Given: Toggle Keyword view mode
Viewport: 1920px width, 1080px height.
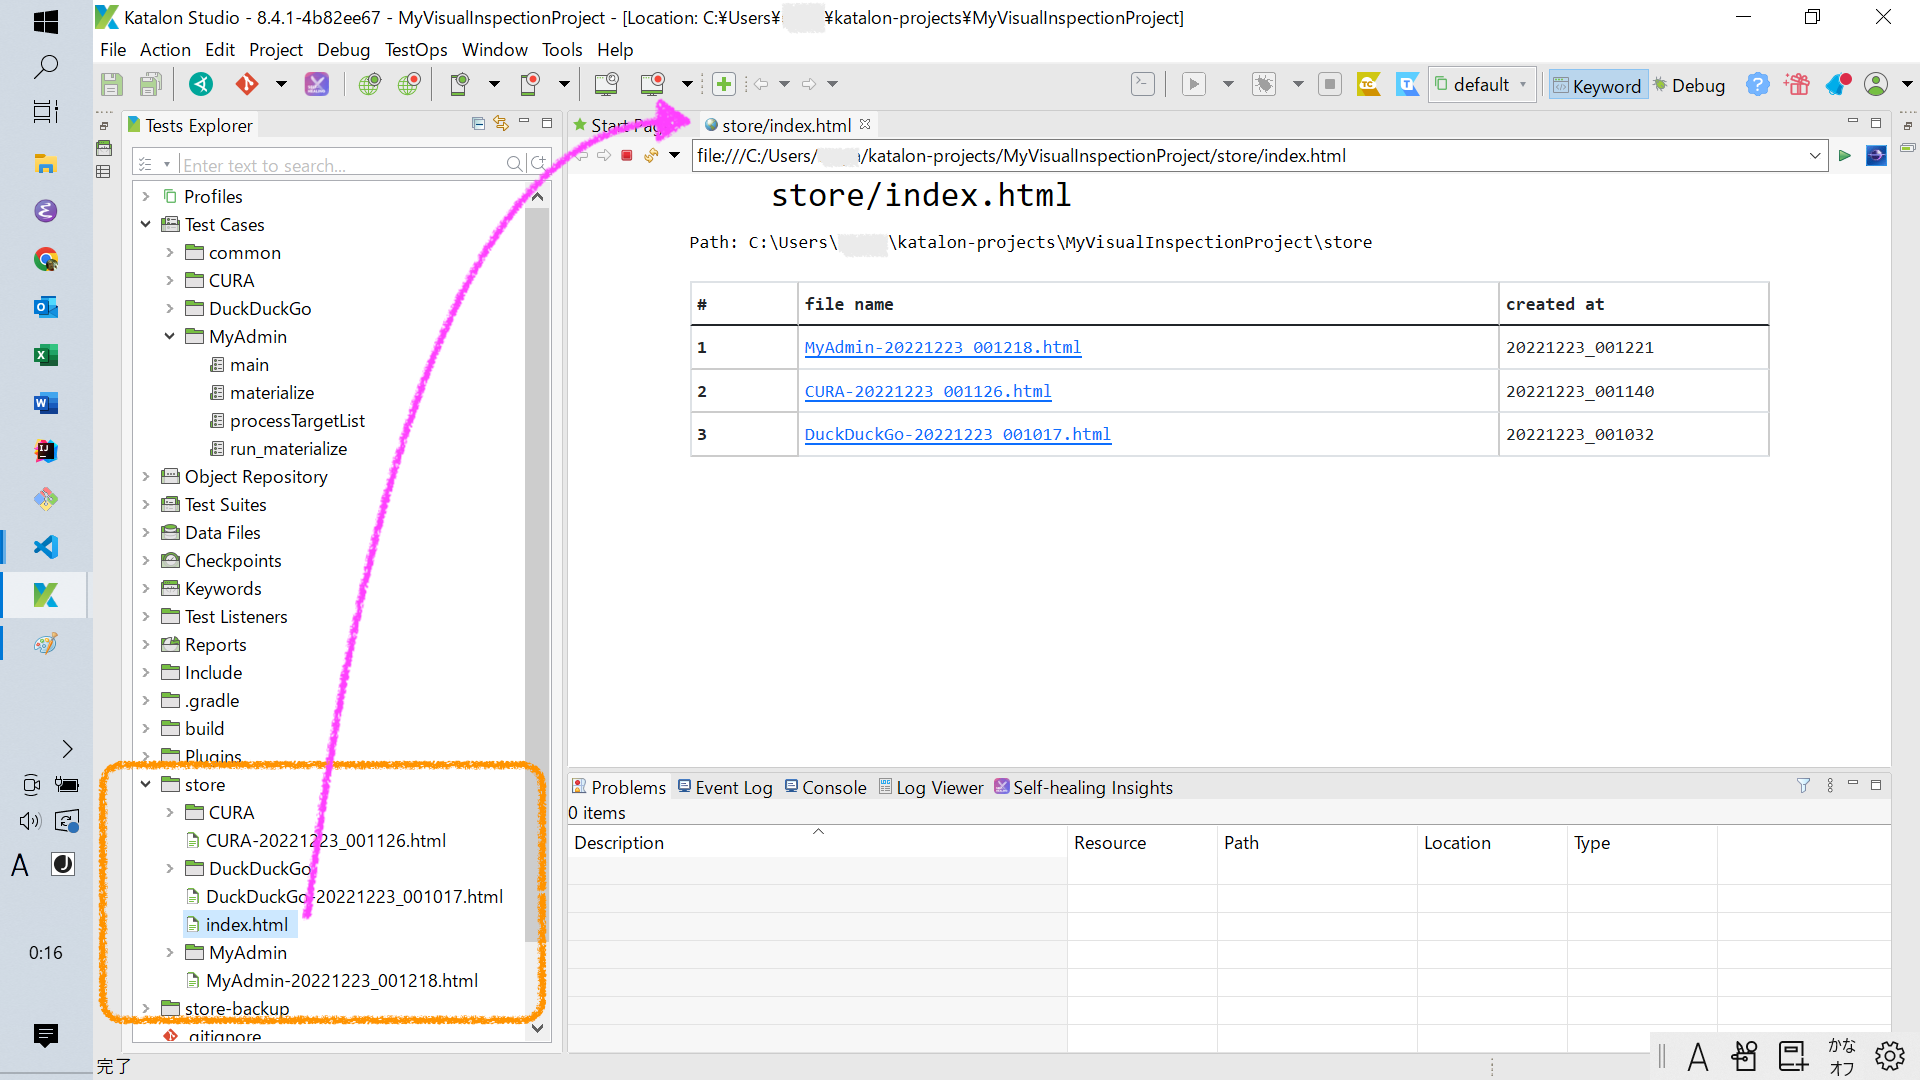Looking at the screenshot, I should click(1597, 85).
